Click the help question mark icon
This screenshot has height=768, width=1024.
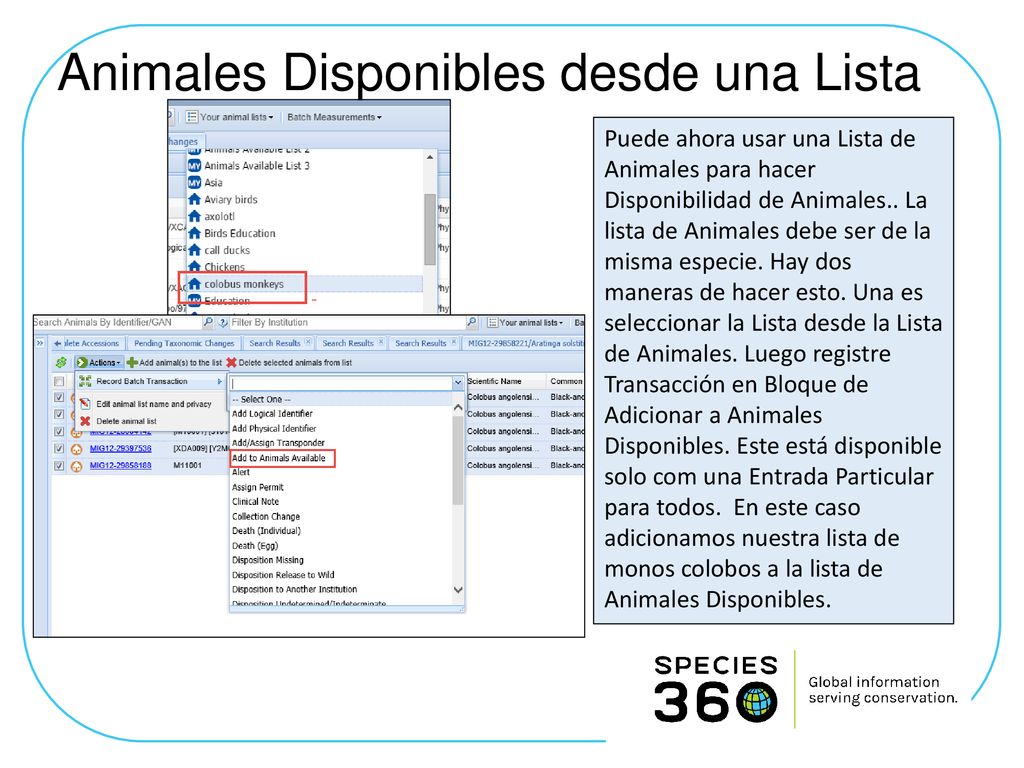(223, 322)
